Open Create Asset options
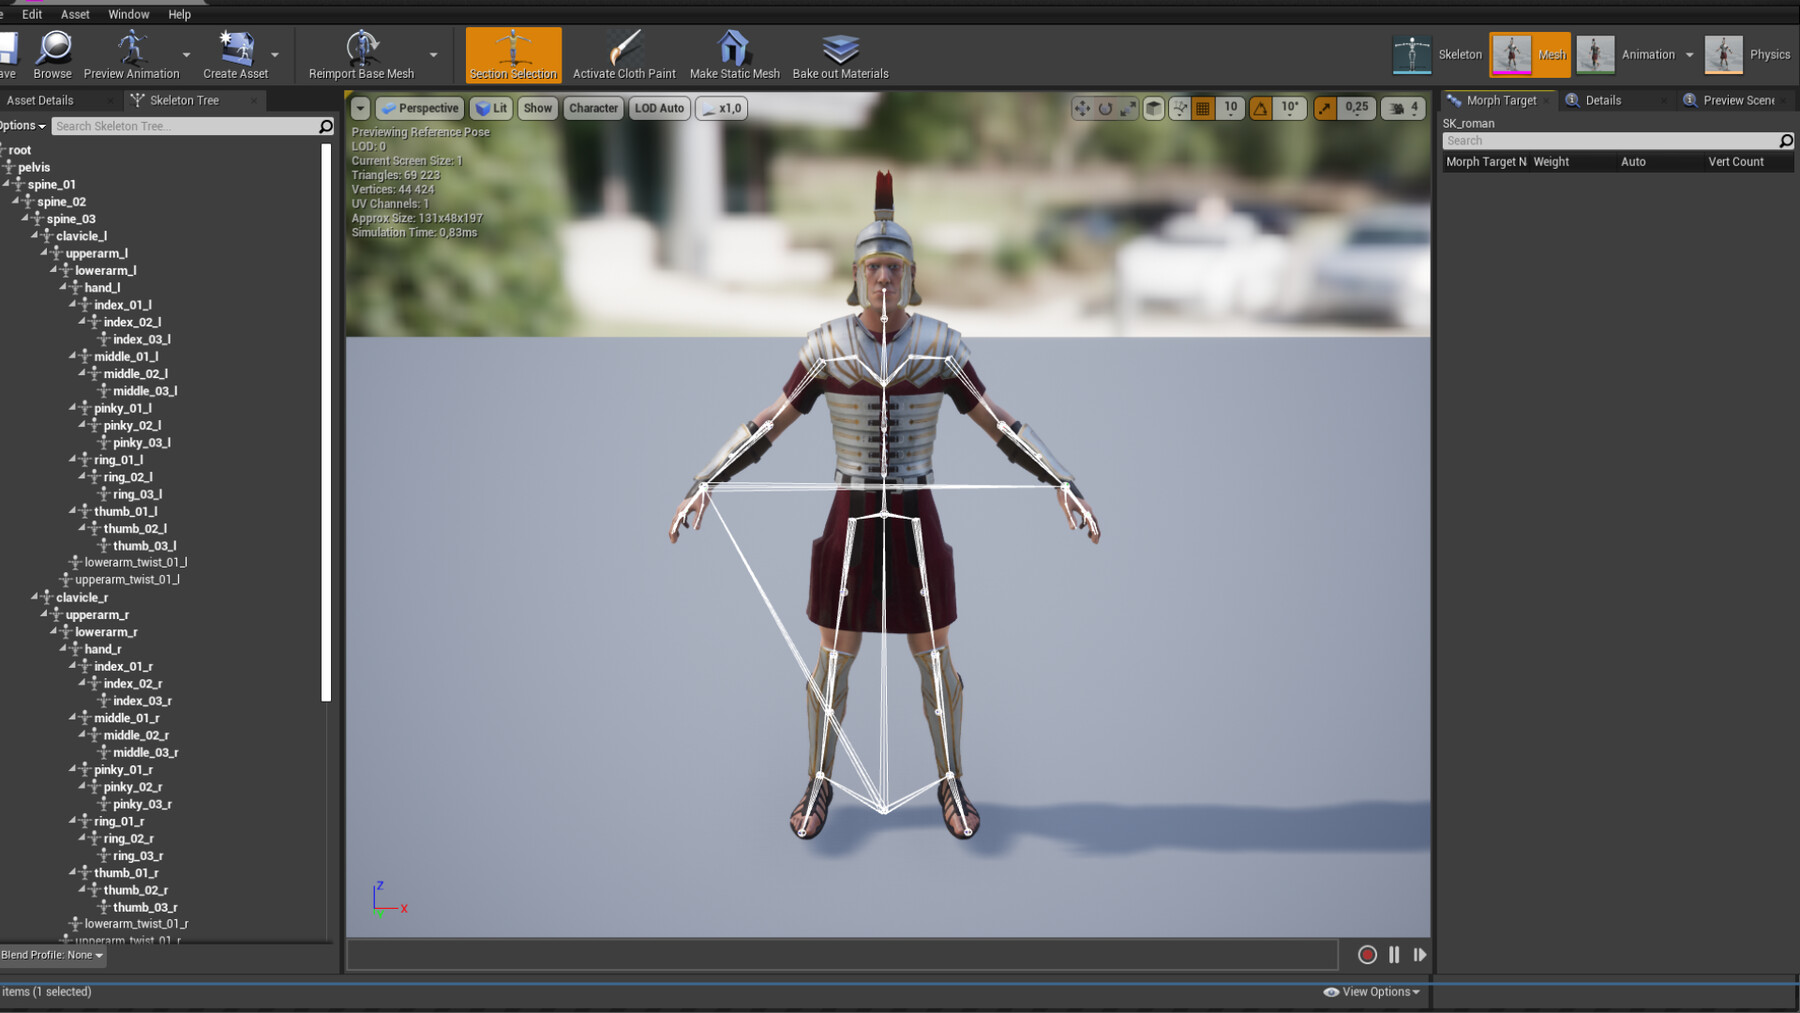 [x=273, y=55]
